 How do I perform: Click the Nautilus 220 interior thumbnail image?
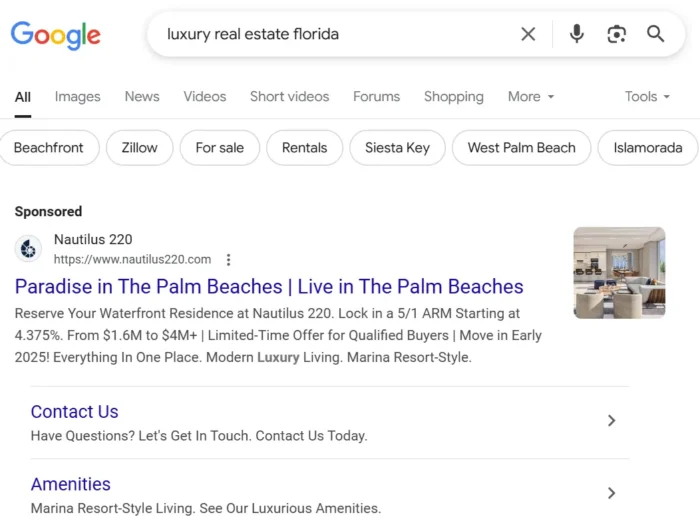point(619,273)
